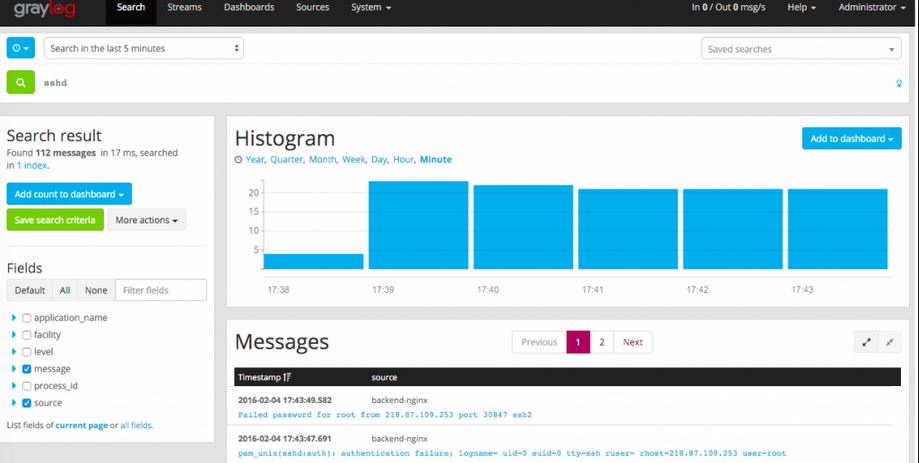Open the Search tab in navbar
Image resolution: width=919 pixels, height=463 pixels.
[x=131, y=8]
